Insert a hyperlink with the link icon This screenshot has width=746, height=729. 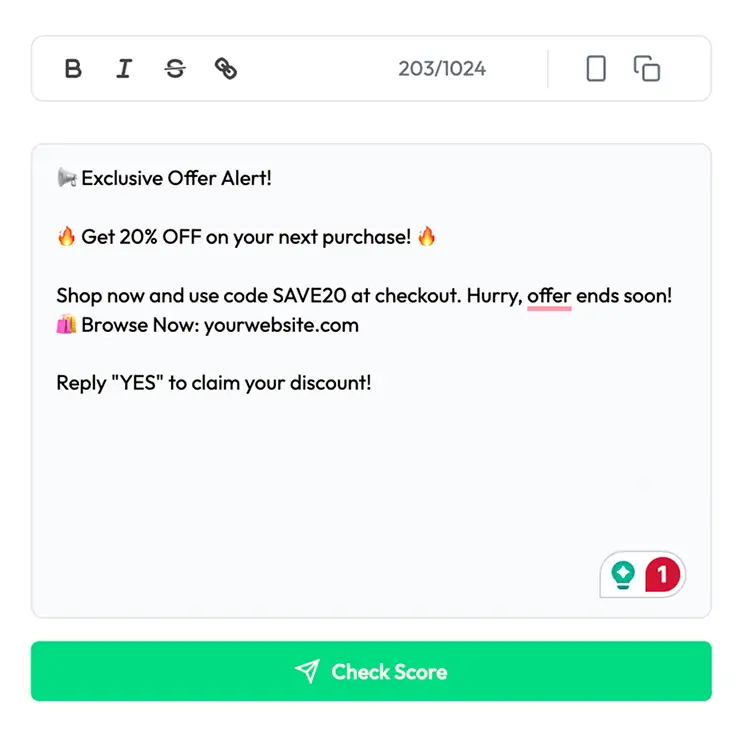tap(226, 69)
